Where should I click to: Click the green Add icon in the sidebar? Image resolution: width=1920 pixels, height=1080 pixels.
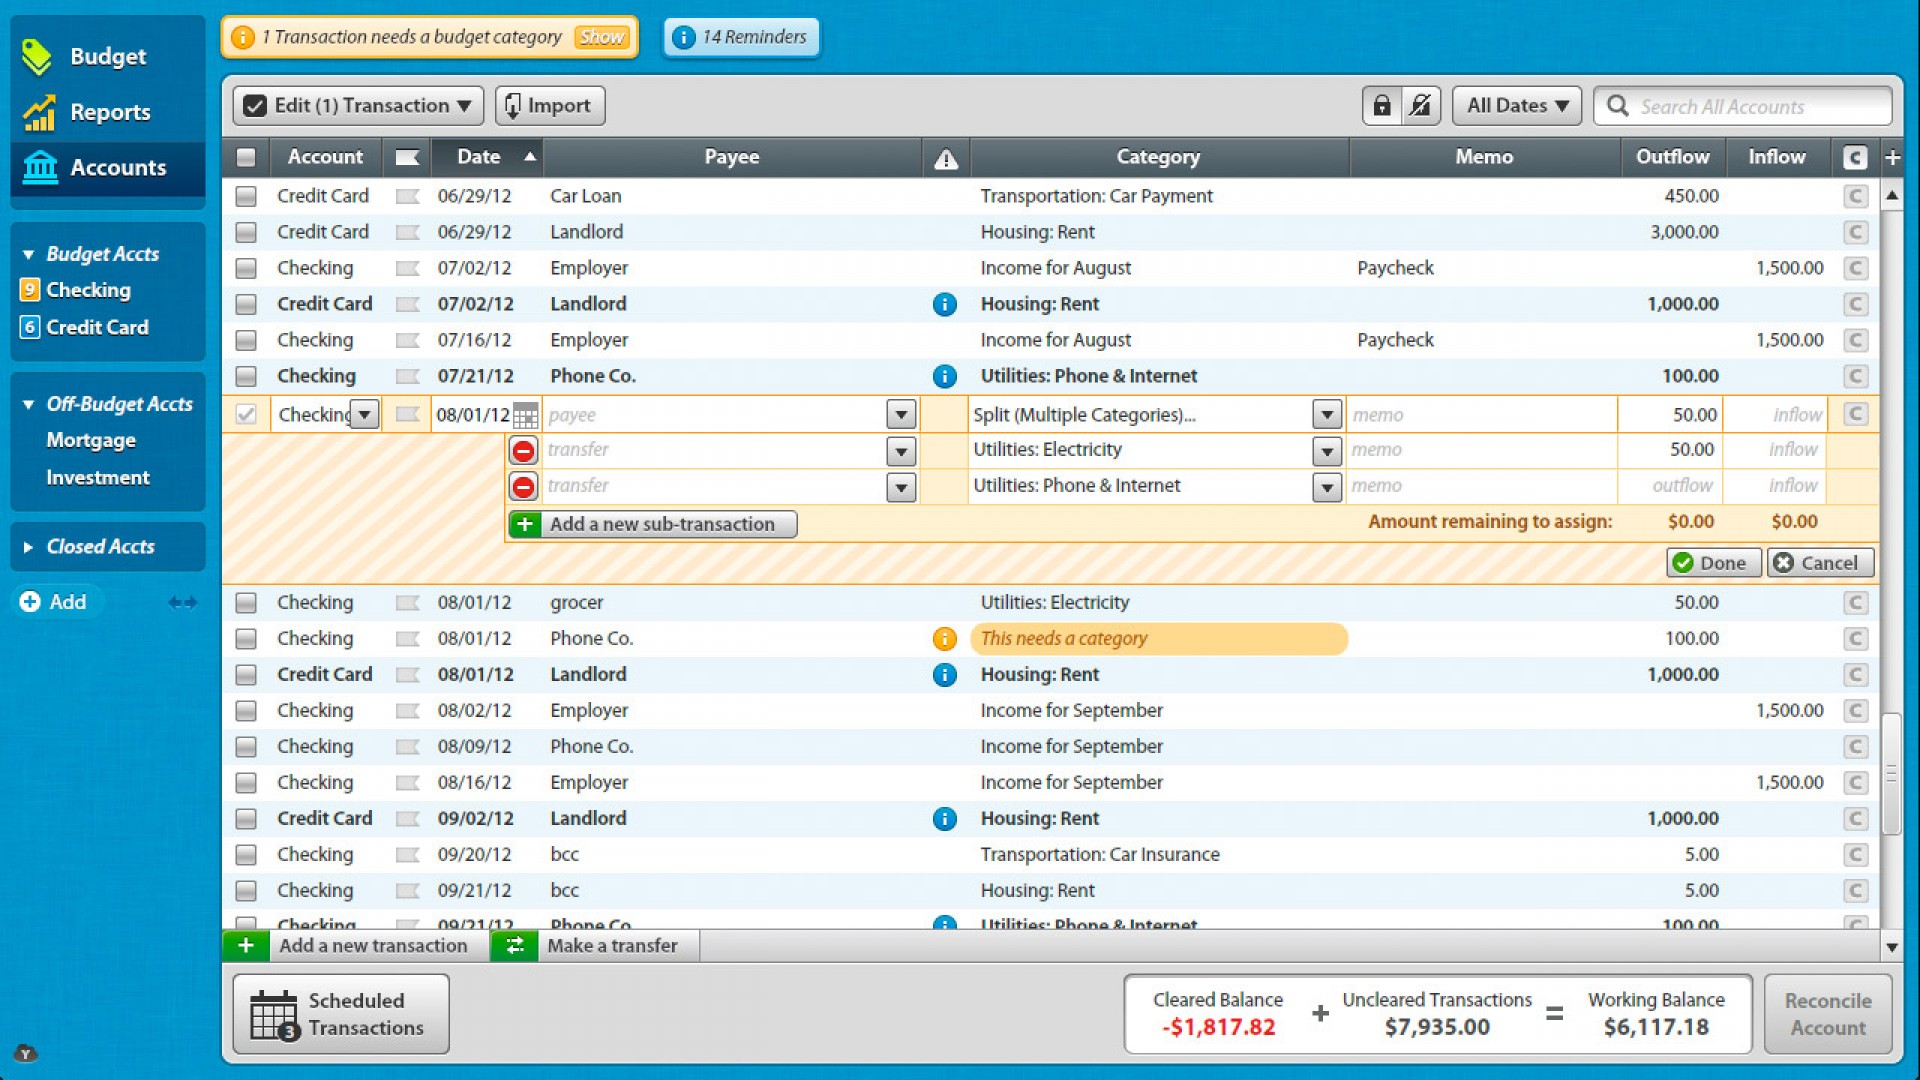click(29, 602)
